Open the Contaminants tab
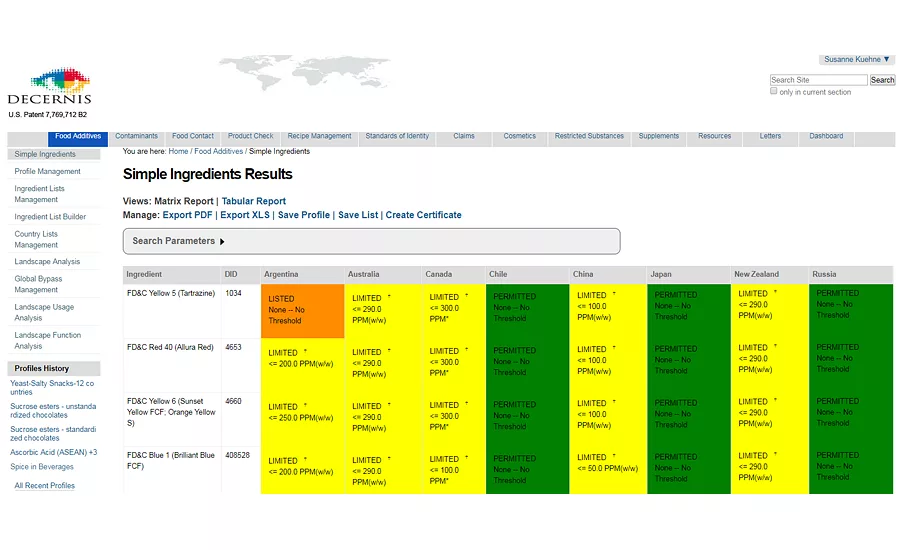This screenshot has width=900, height=550. (x=136, y=136)
